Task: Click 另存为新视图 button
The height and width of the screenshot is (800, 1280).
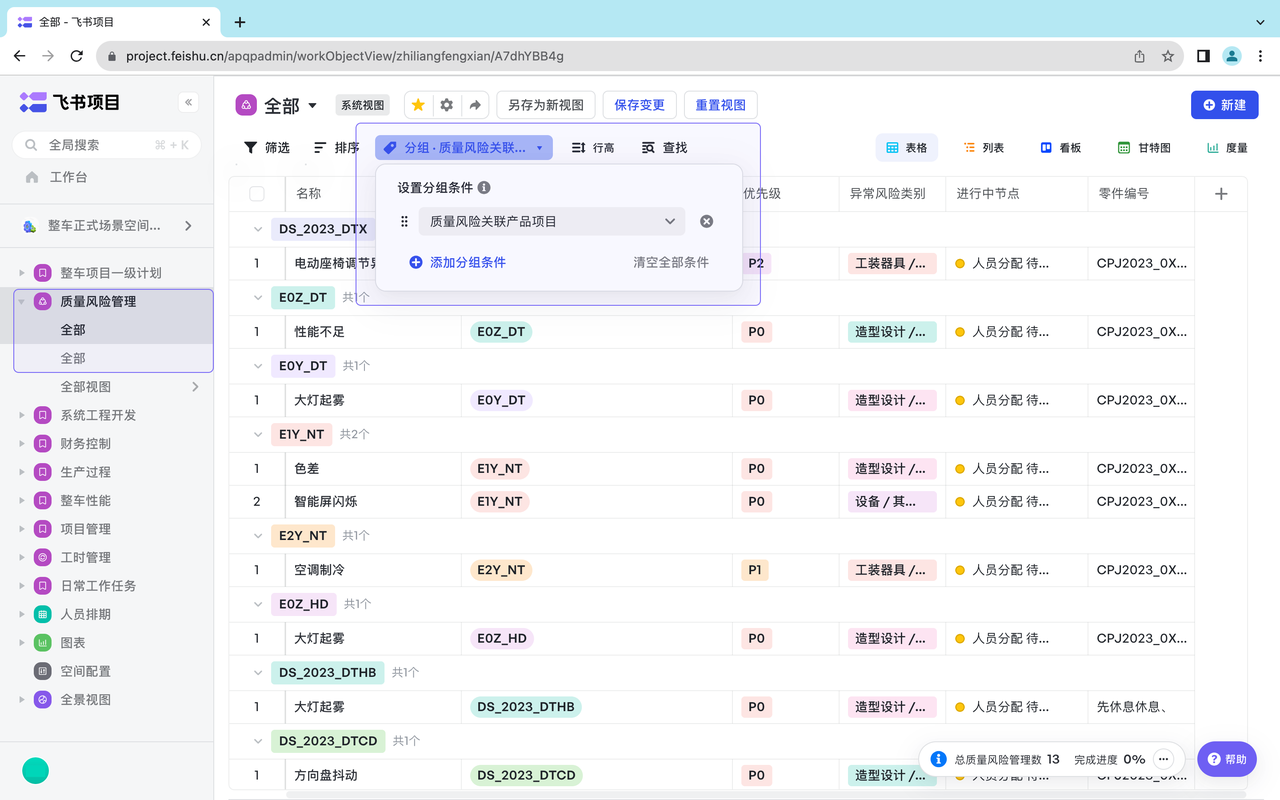Action: pos(546,105)
